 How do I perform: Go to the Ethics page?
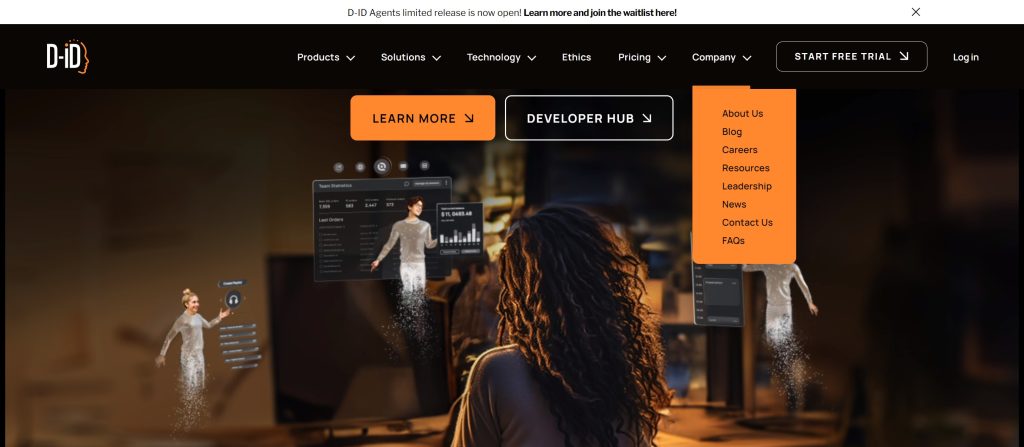click(576, 57)
